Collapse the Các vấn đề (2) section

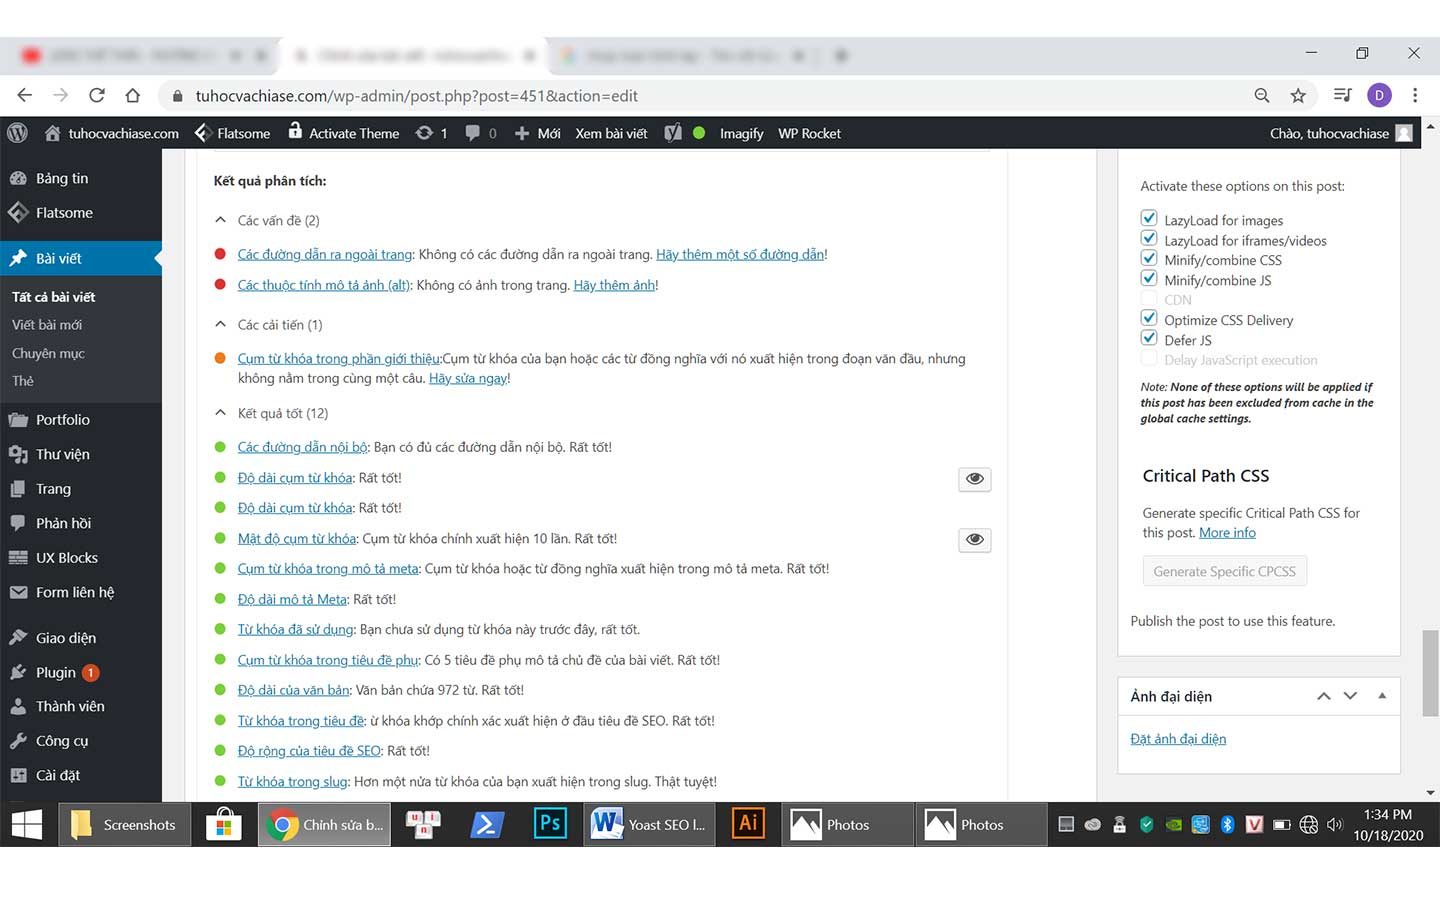tap(221, 220)
